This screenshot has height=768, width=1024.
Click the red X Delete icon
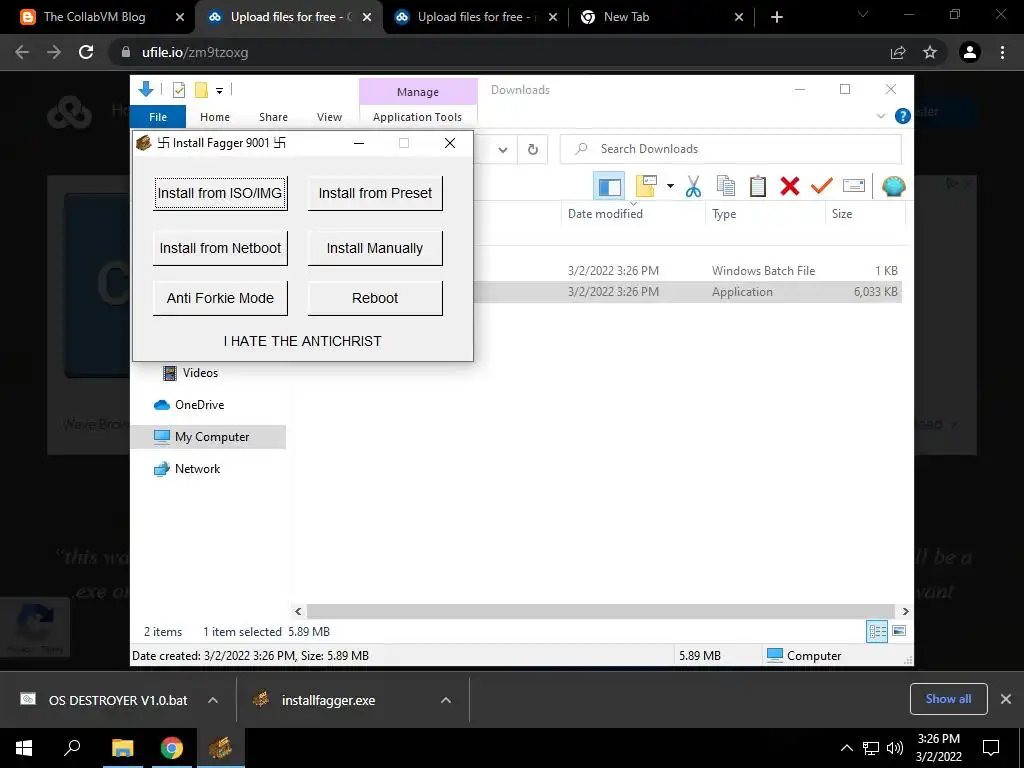coord(790,186)
